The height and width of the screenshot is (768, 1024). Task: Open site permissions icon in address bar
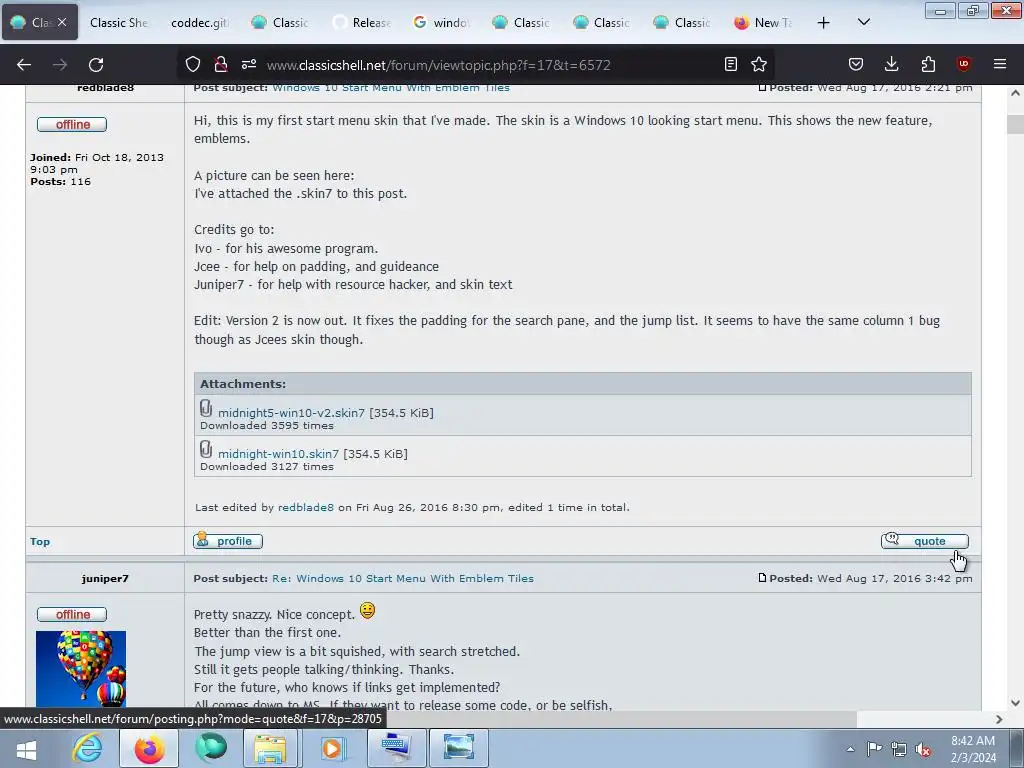click(249, 64)
